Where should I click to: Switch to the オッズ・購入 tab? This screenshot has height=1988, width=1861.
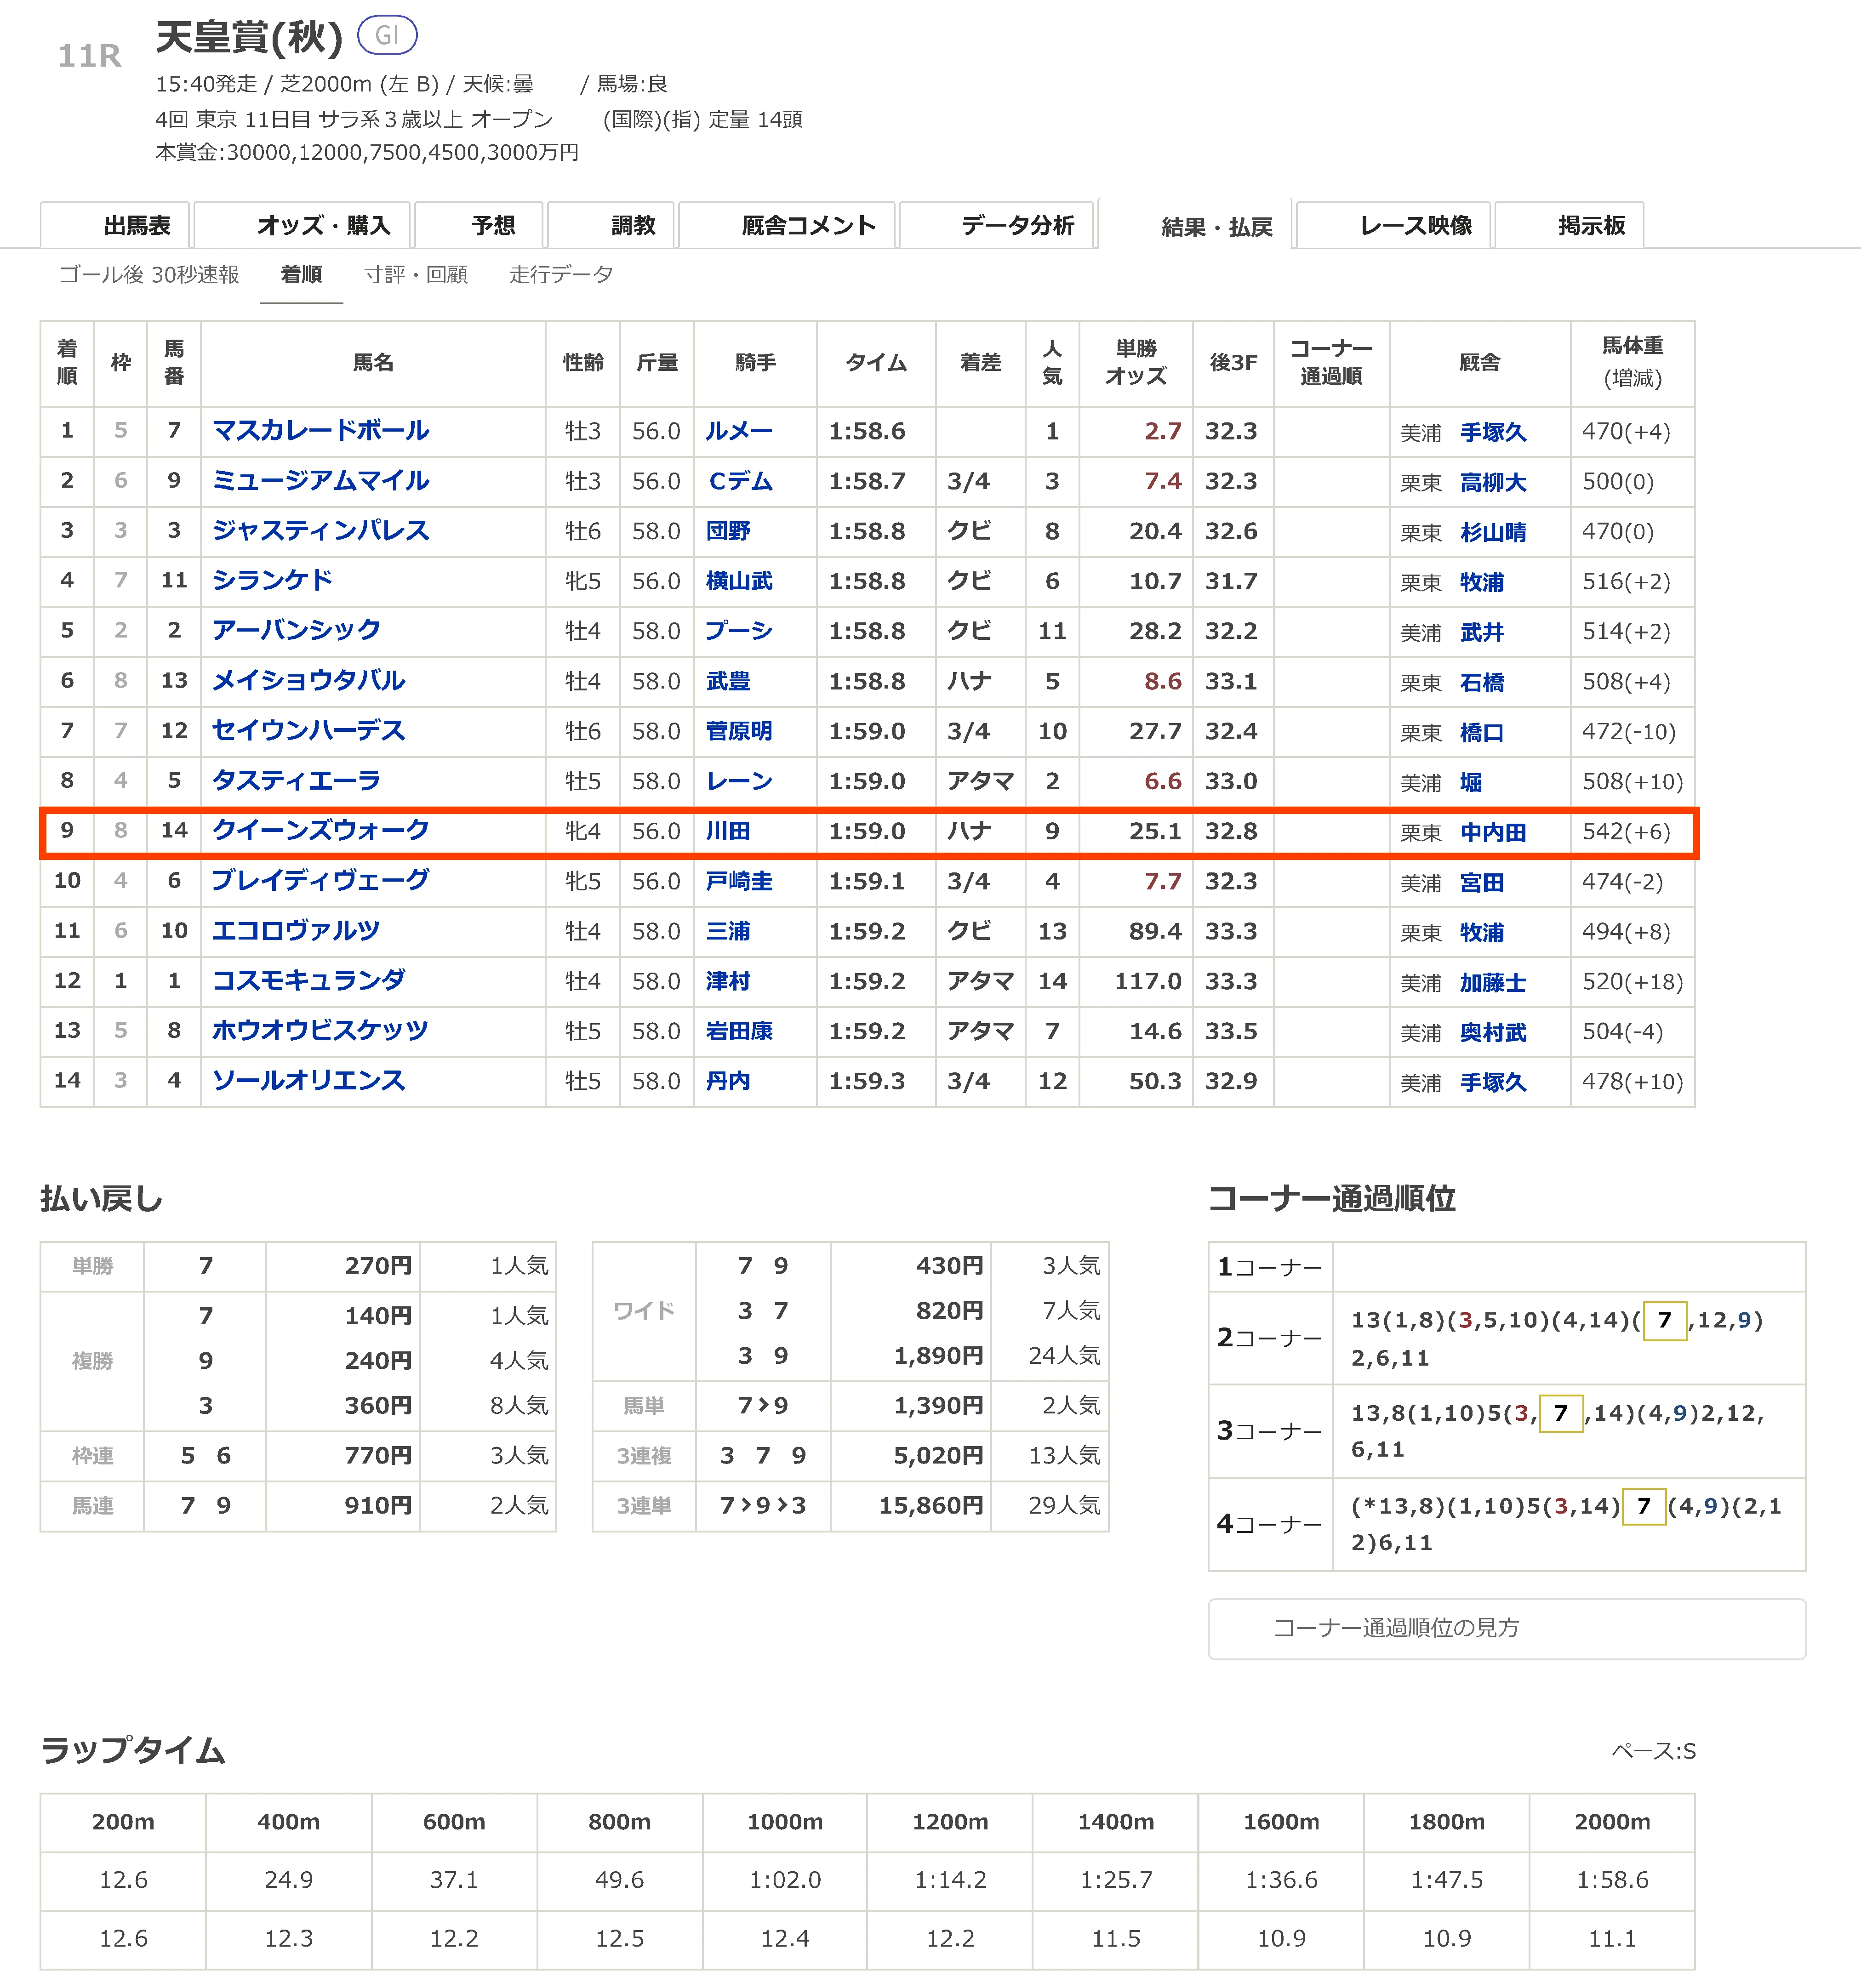302,225
